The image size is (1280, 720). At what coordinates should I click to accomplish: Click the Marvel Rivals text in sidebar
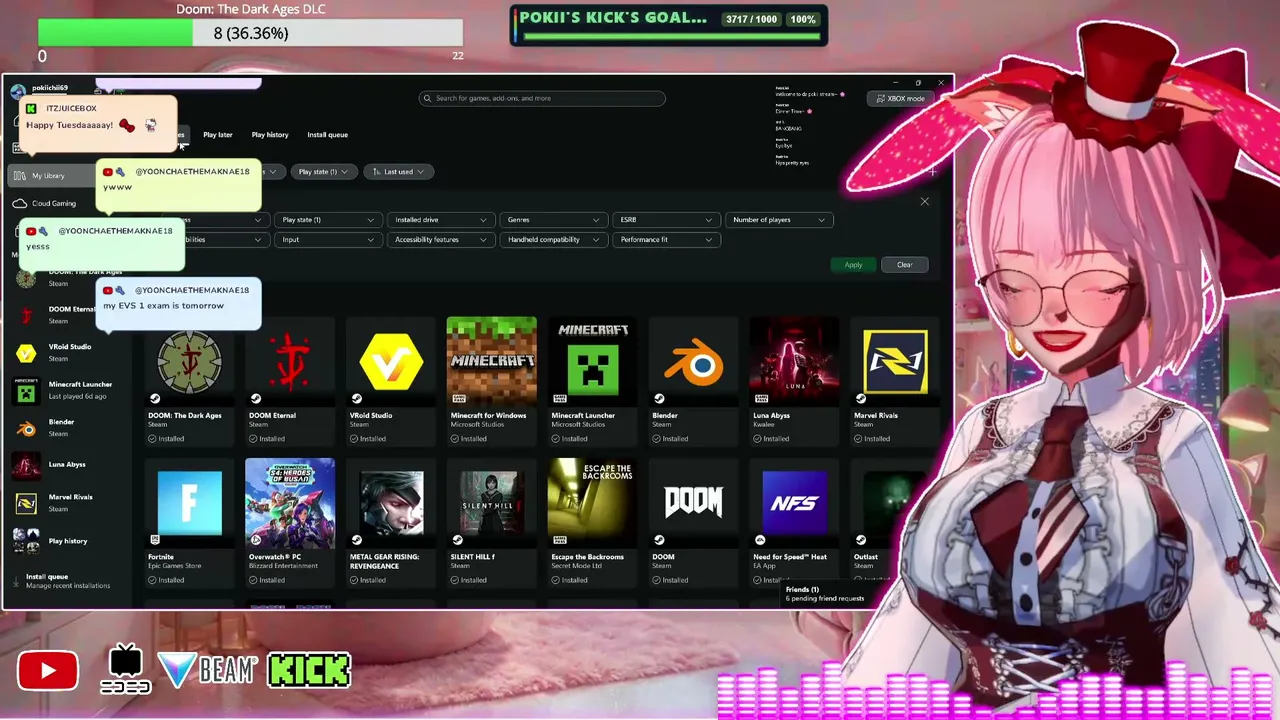(71, 497)
